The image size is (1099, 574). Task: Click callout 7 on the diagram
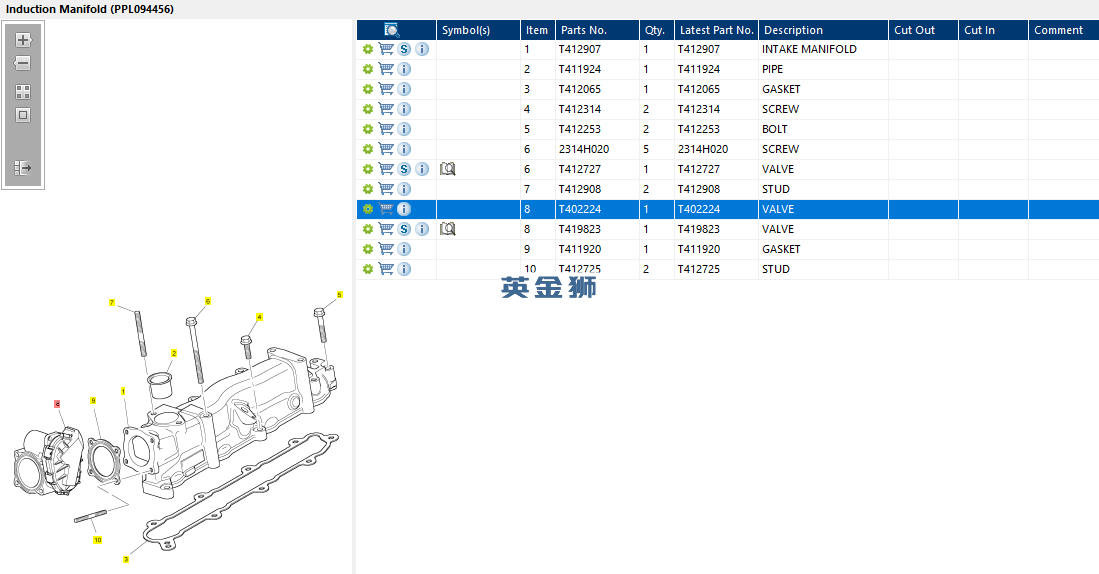point(111,303)
